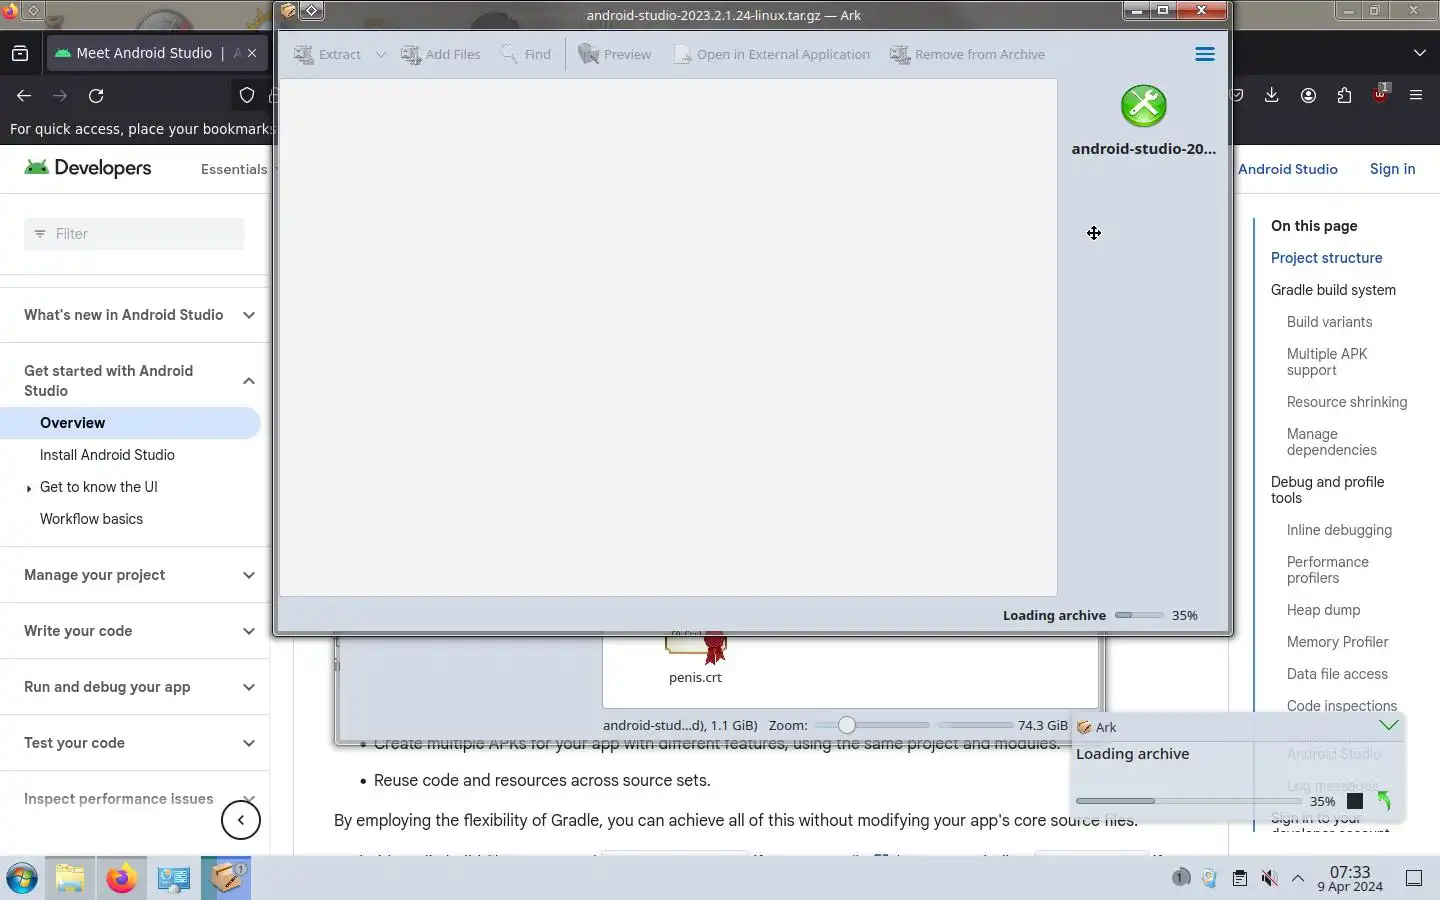Click the green arrow icon in Ark notification
Image resolution: width=1440 pixels, height=900 pixels.
(x=1384, y=800)
